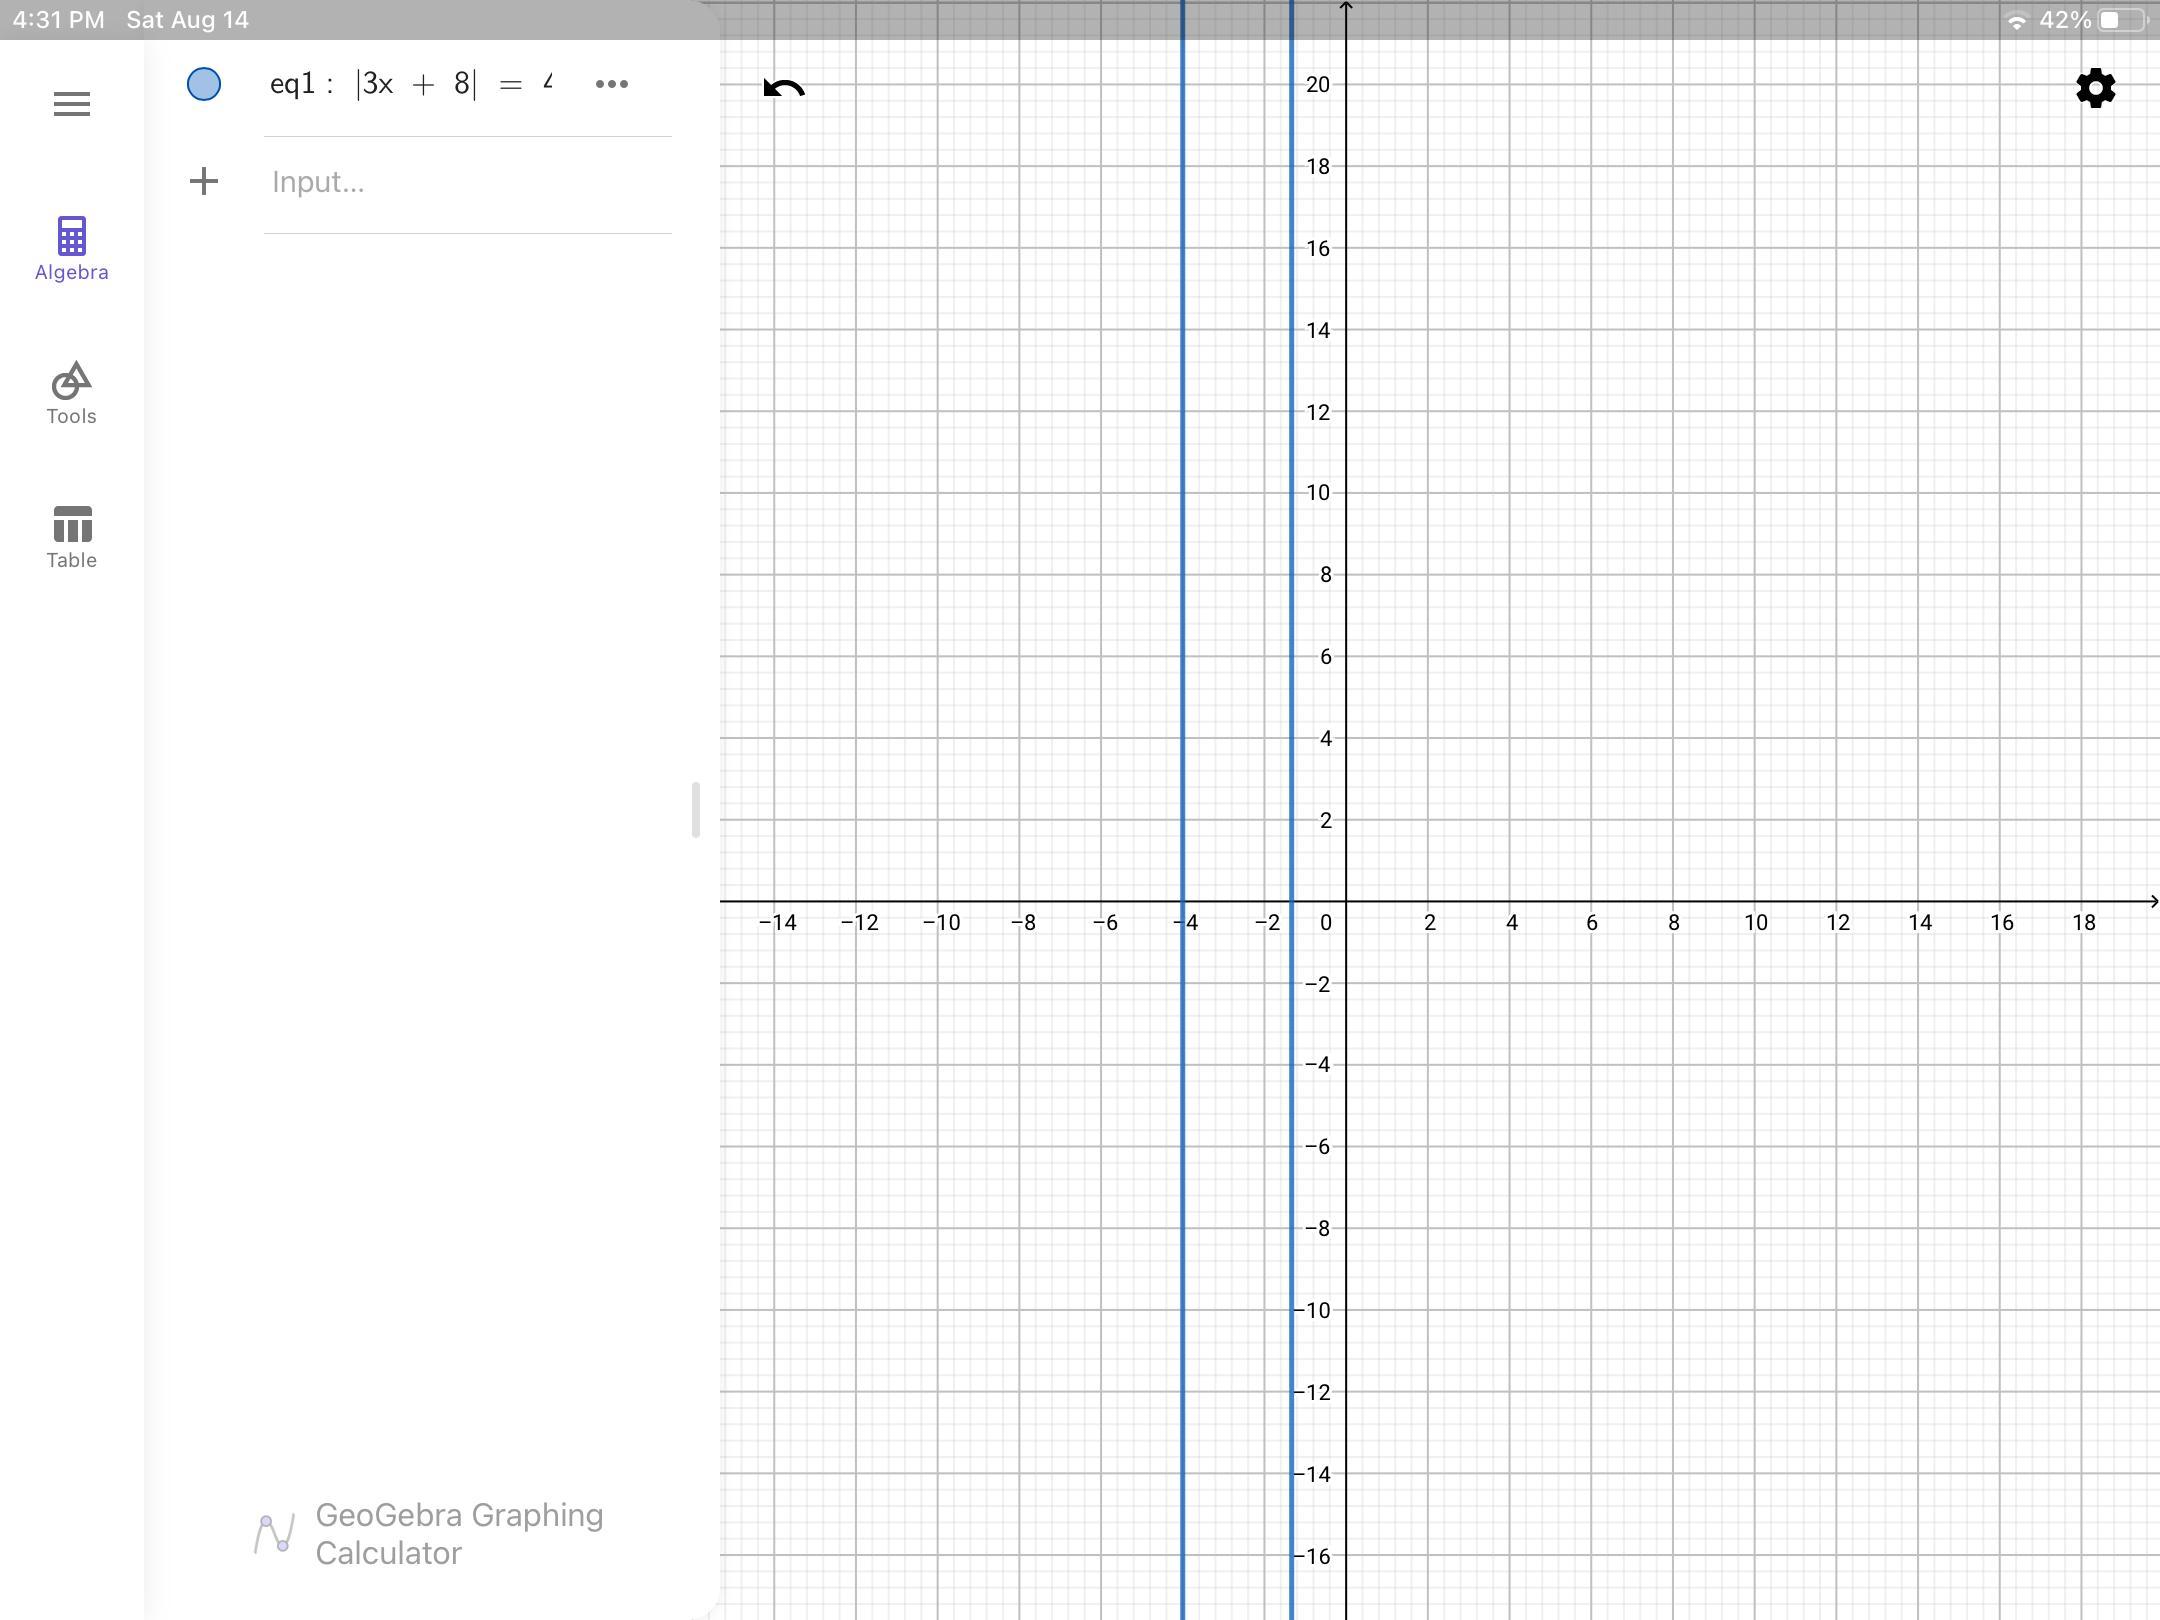The image size is (2160, 1620).
Task: Open graph settings gear
Action: [2095, 89]
